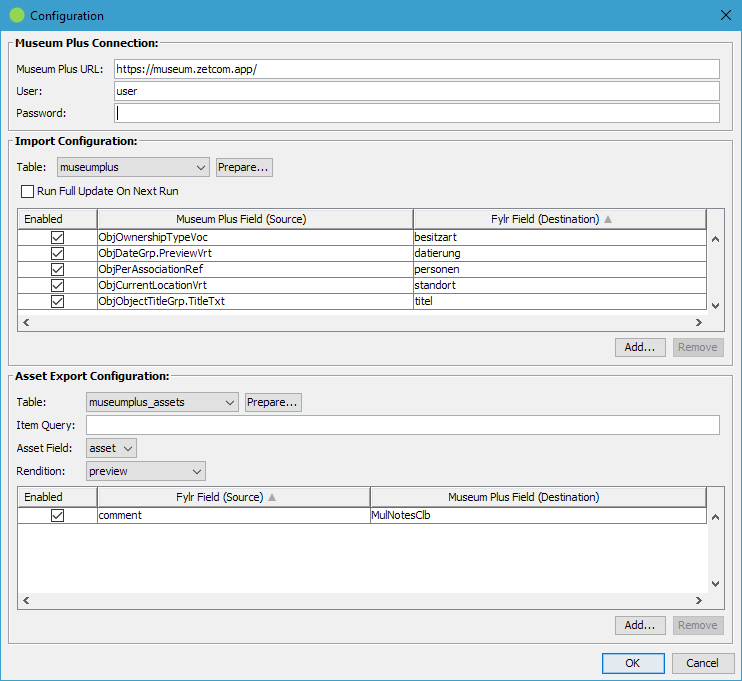Screen dimensions: 742x681
Task: Expand the Rendition preview dropdown
Action: (146, 471)
